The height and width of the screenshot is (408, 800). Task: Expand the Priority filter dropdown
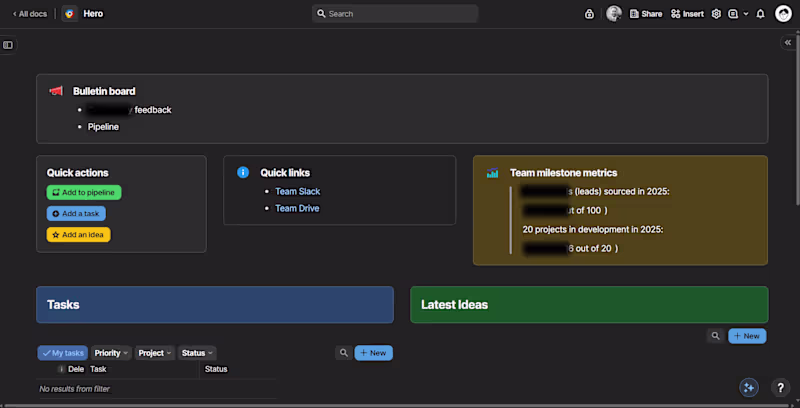point(111,353)
